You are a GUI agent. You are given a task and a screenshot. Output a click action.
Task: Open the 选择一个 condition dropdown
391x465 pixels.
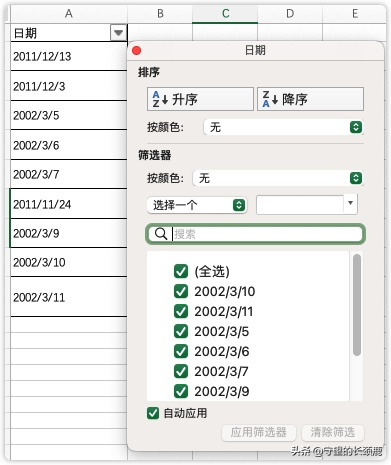[x=197, y=205]
